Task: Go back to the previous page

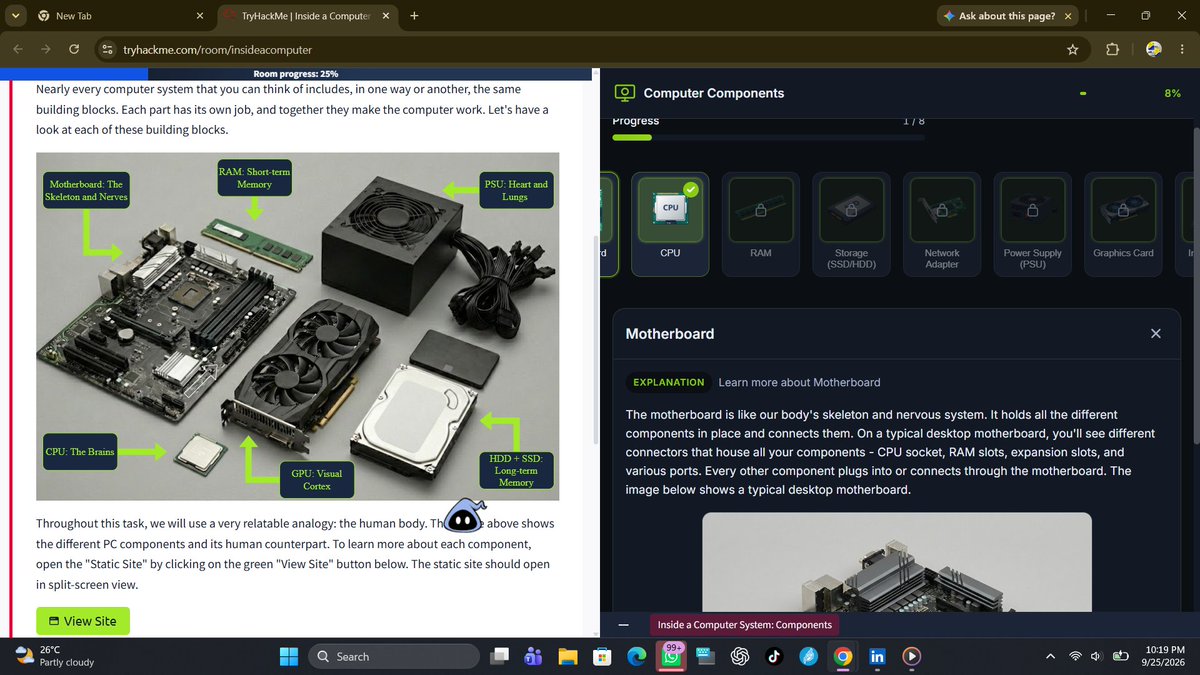Action: pyautogui.click(x=18, y=49)
